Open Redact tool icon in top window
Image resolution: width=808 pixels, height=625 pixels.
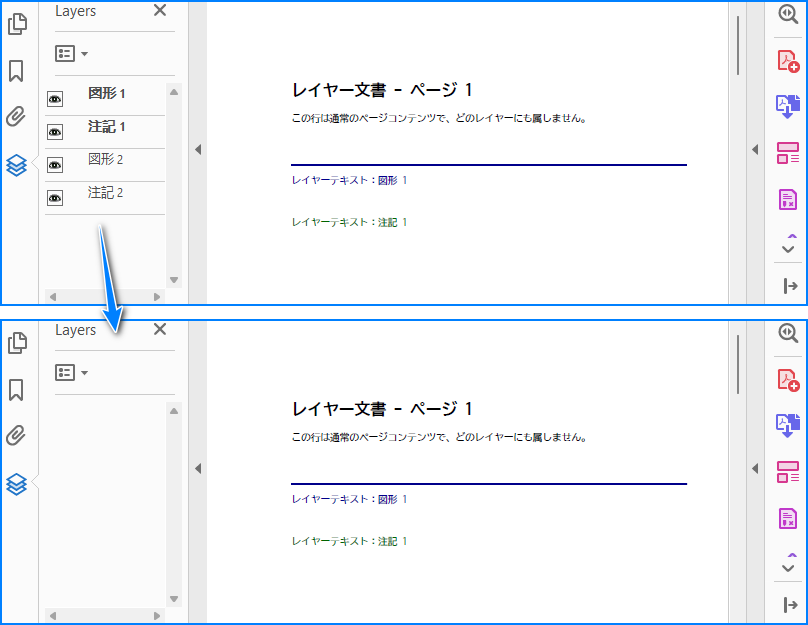pos(788,199)
